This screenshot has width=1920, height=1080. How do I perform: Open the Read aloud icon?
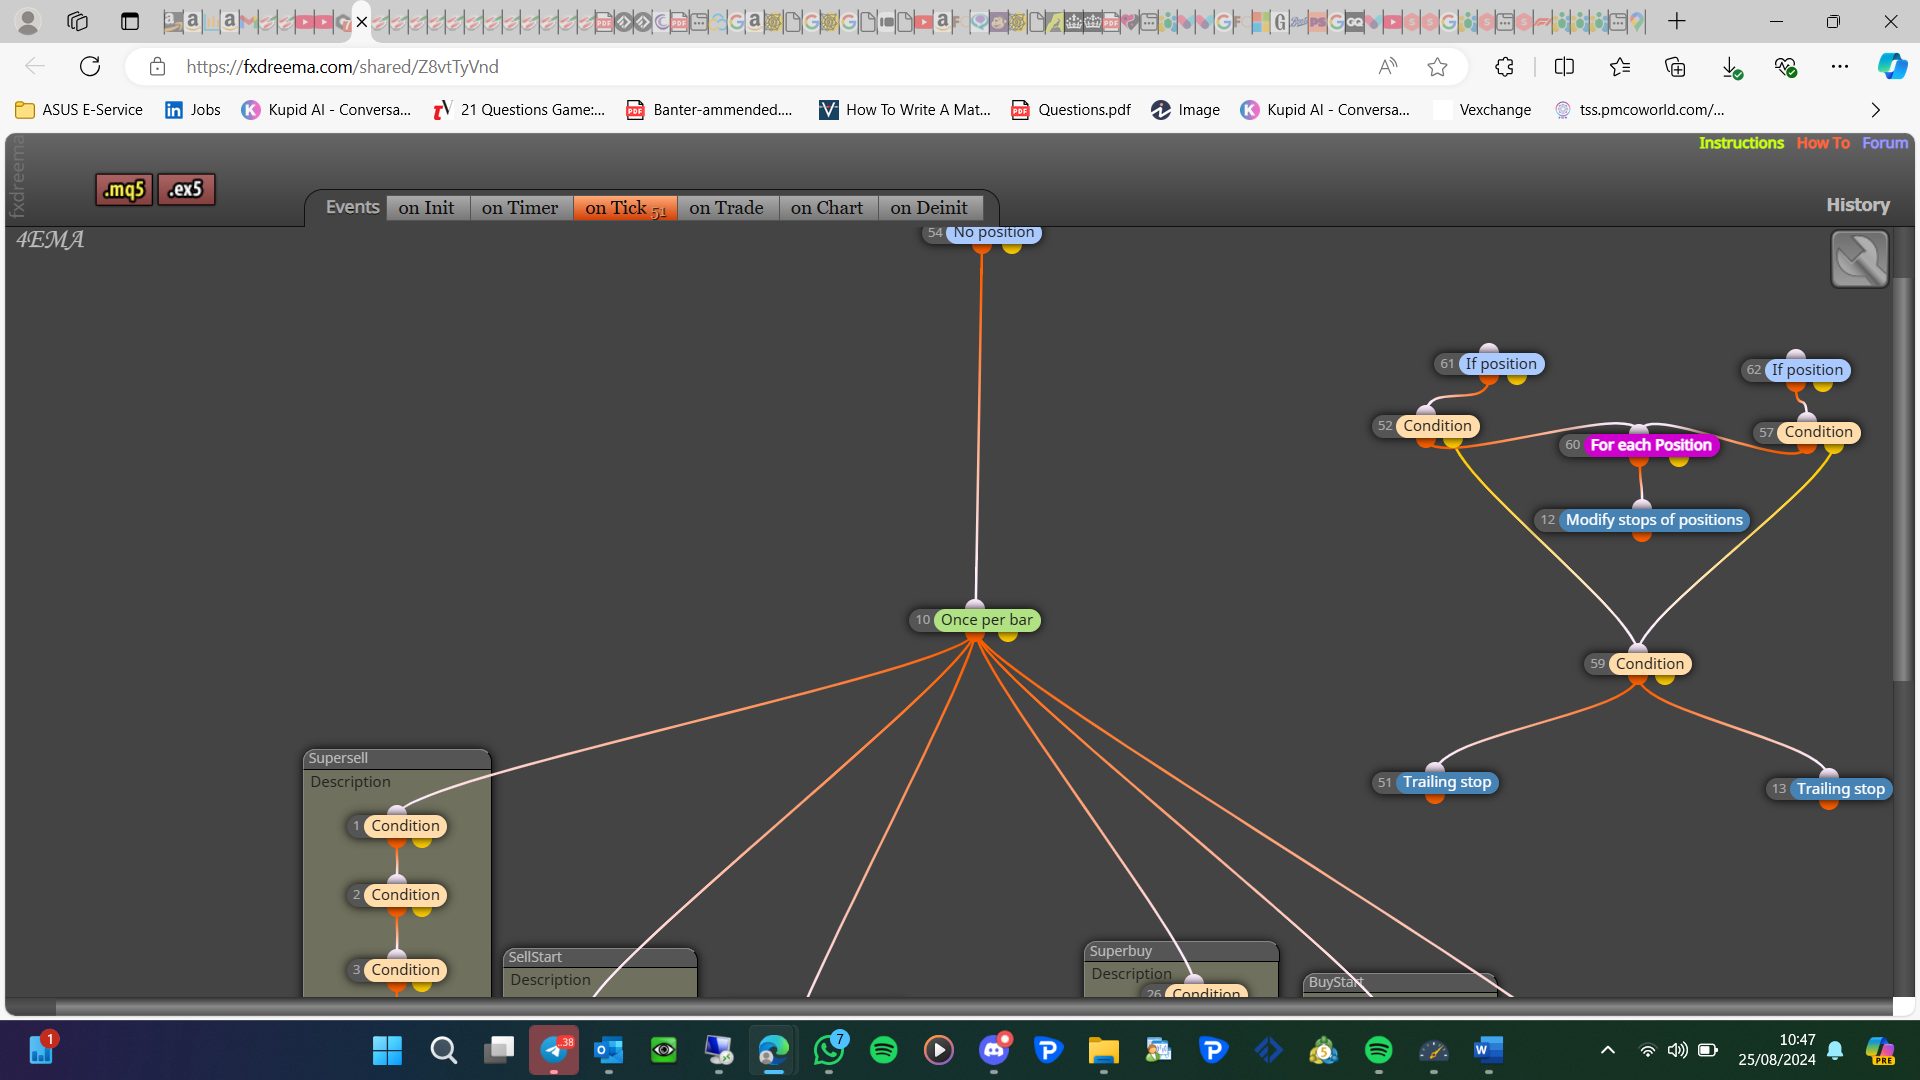(x=1388, y=67)
